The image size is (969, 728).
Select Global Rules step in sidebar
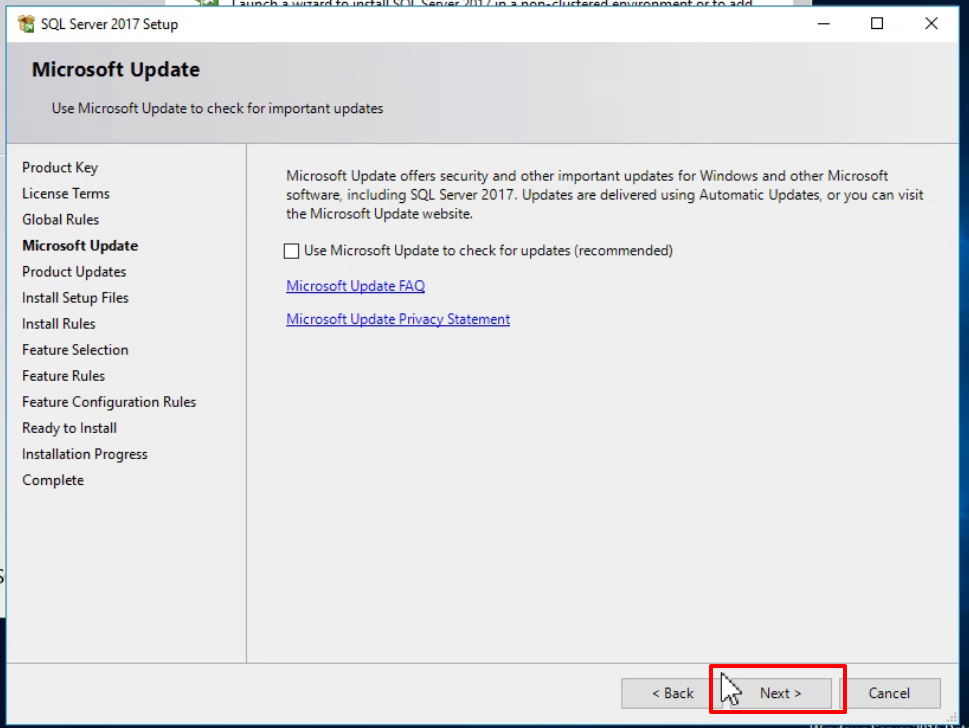[61, 219]
